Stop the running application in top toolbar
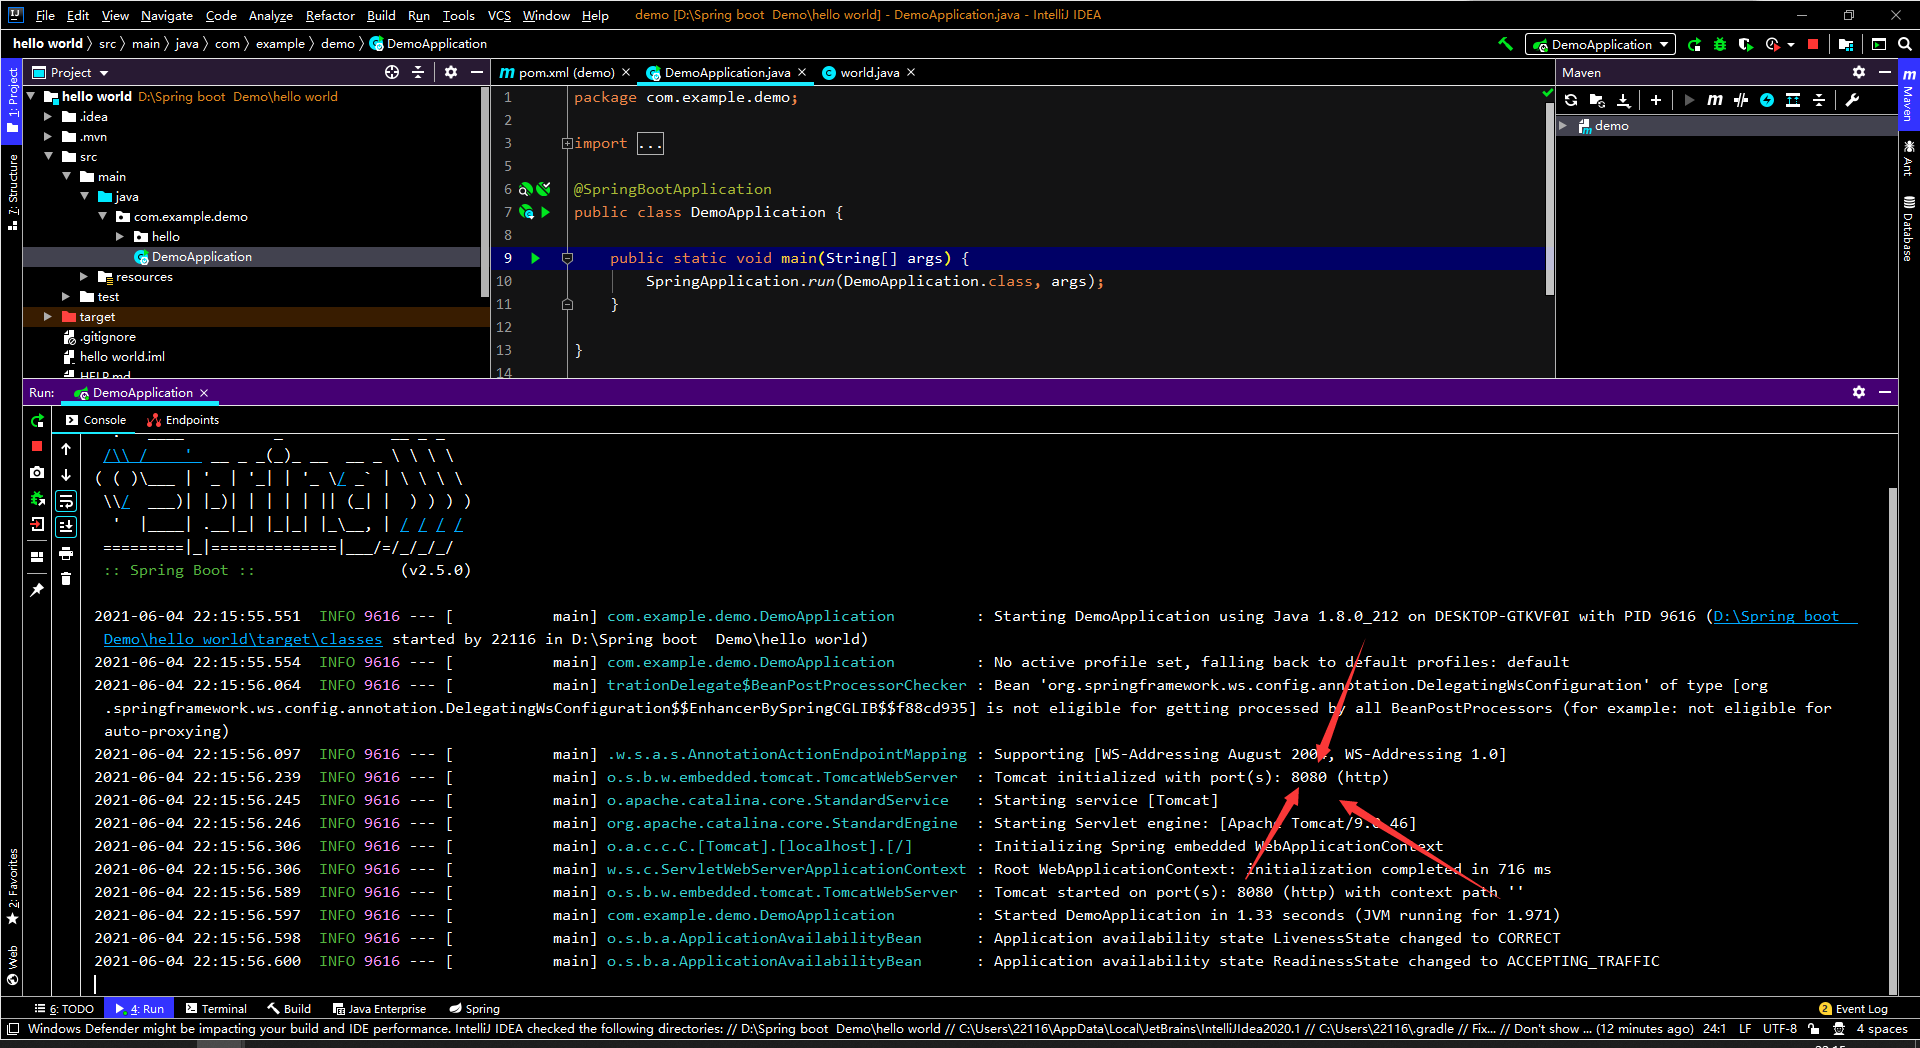Image resolution: width=1920 pixels, height=1048 pixels. click(x=1813, y=44)
